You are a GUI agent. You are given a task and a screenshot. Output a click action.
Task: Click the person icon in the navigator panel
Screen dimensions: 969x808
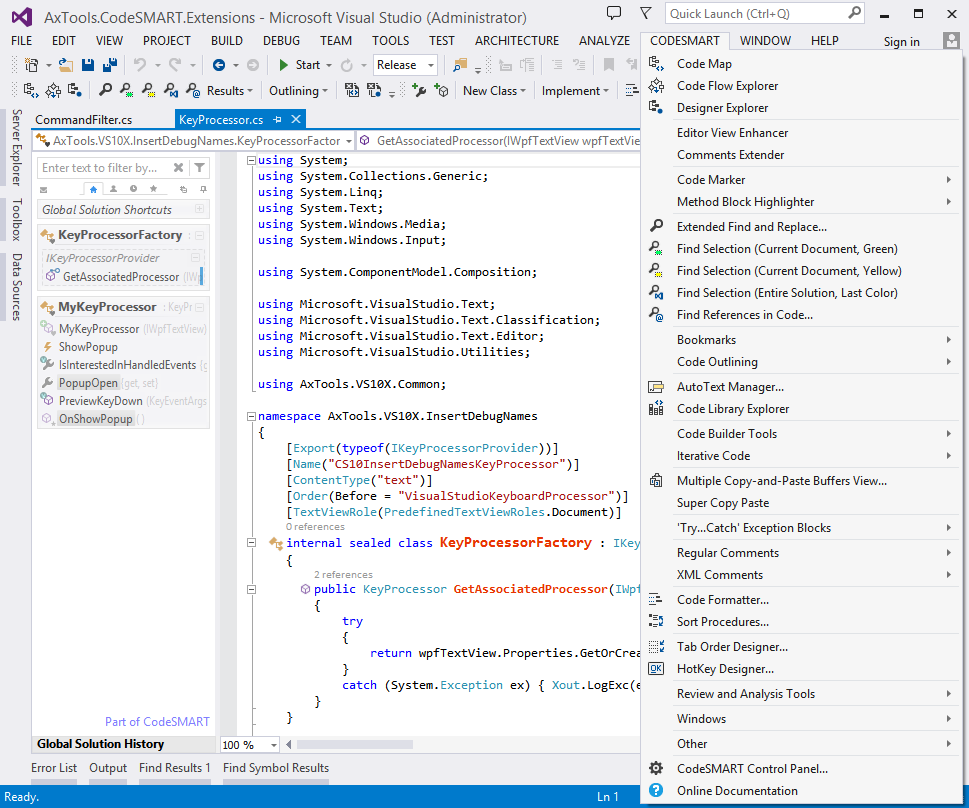(x=113, y=189)
